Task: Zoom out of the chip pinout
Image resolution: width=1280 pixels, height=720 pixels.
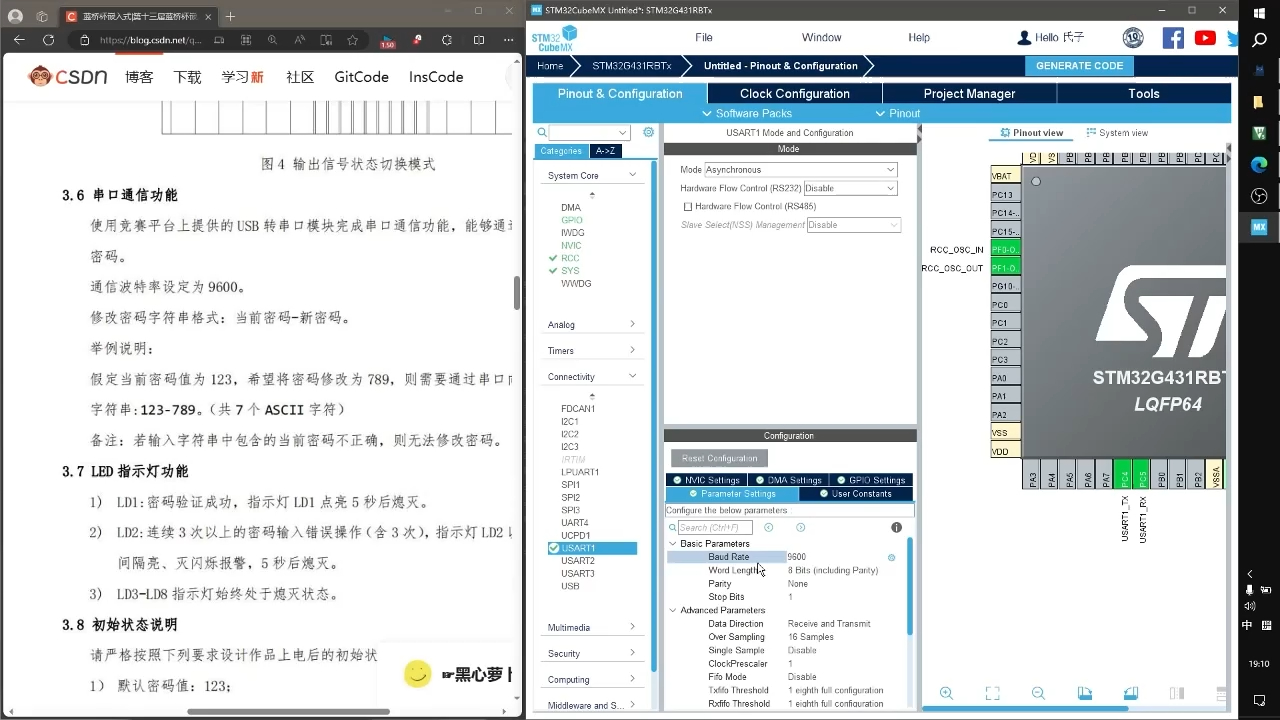Action: 1038,693
